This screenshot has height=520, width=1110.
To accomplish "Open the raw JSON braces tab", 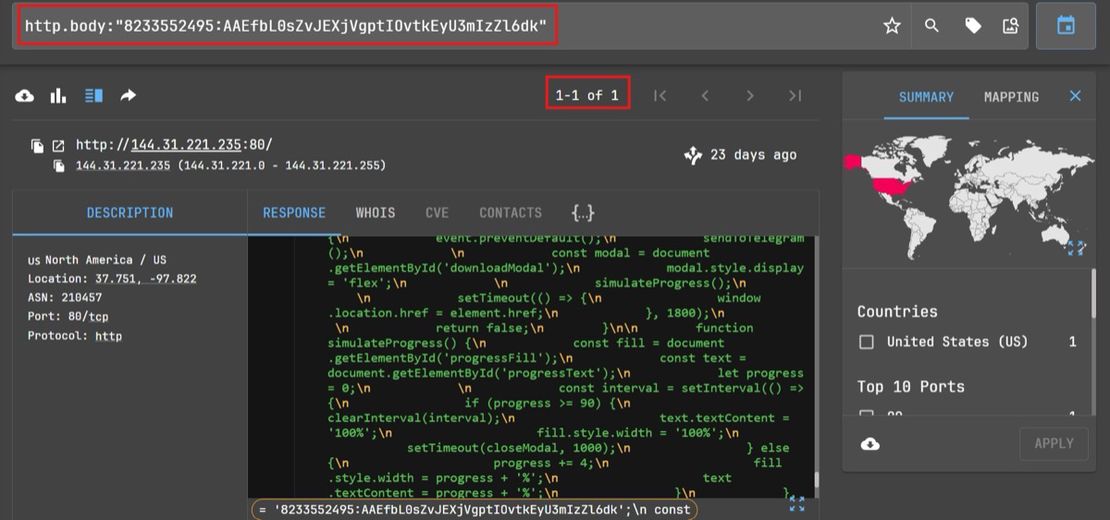I will click(x=583, y=212).
